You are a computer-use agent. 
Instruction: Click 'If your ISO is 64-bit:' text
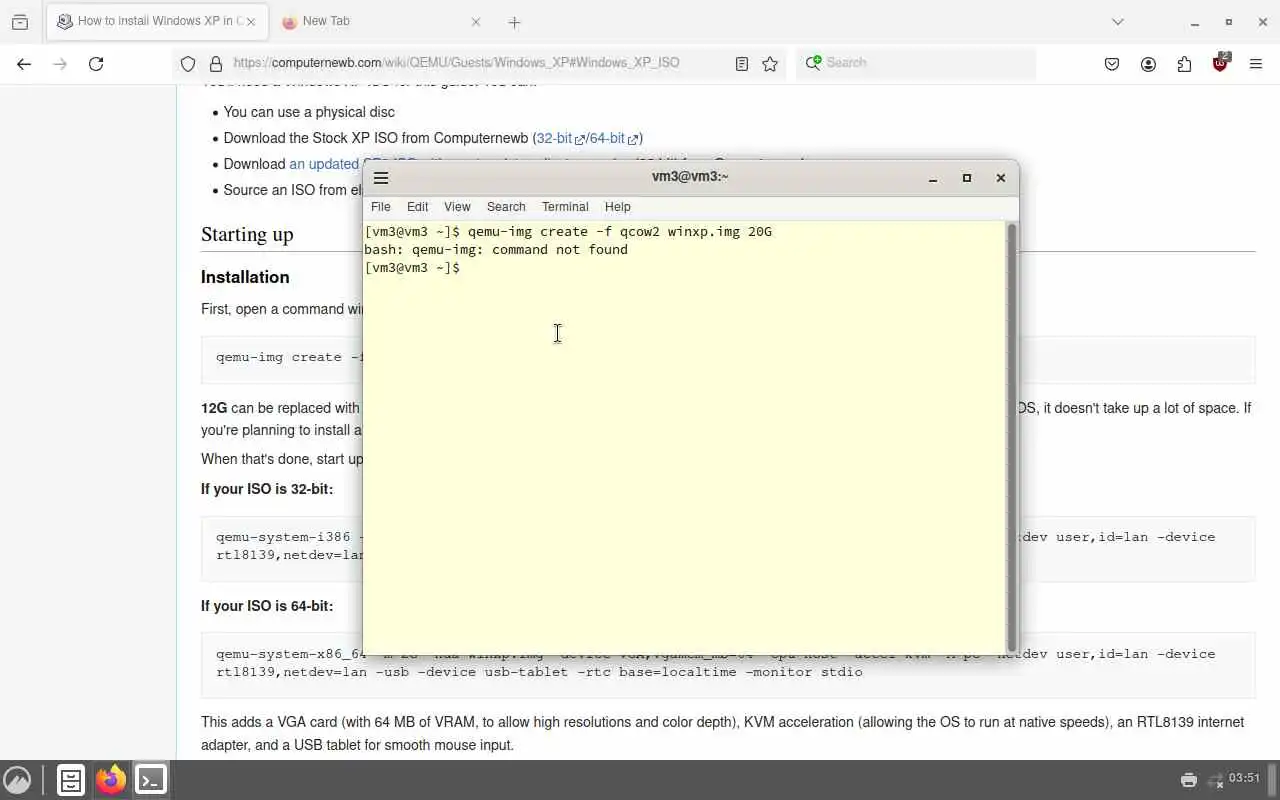[267, 606]
